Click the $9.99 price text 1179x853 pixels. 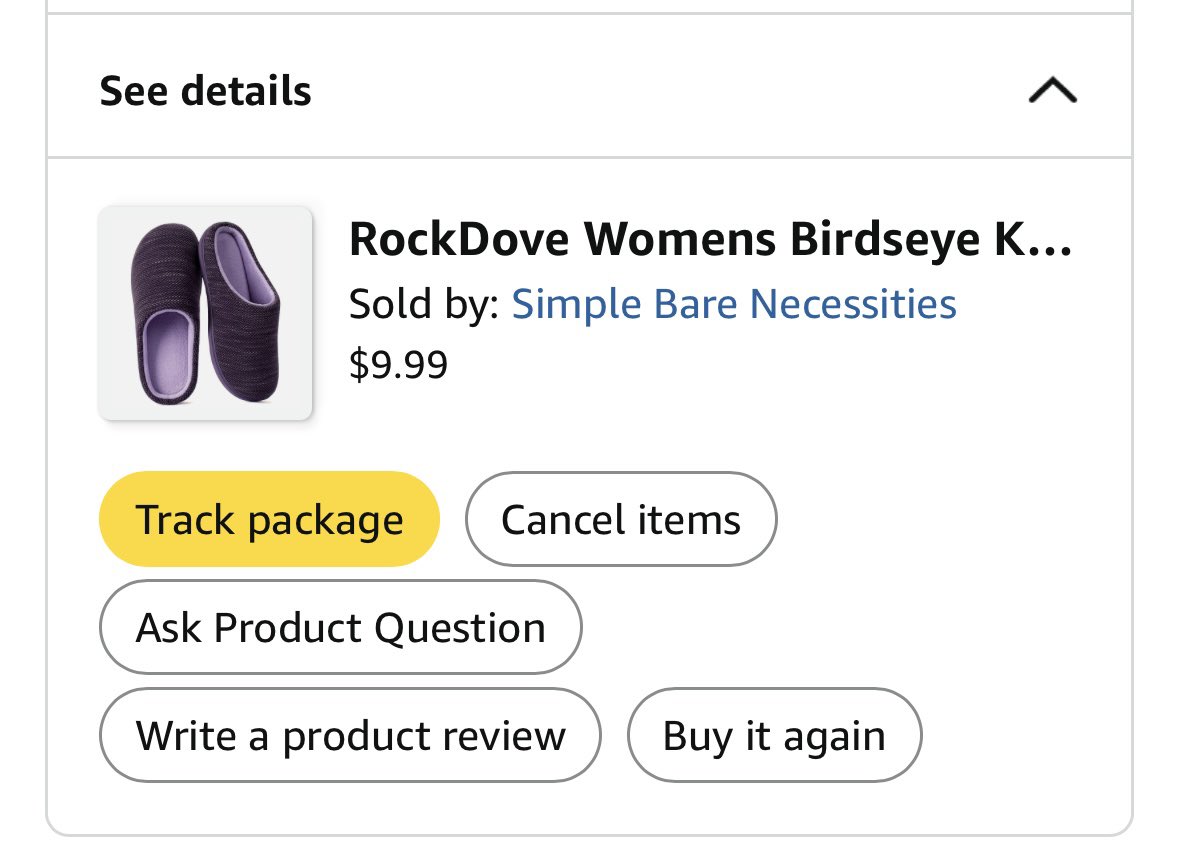(x=398, y=365)
